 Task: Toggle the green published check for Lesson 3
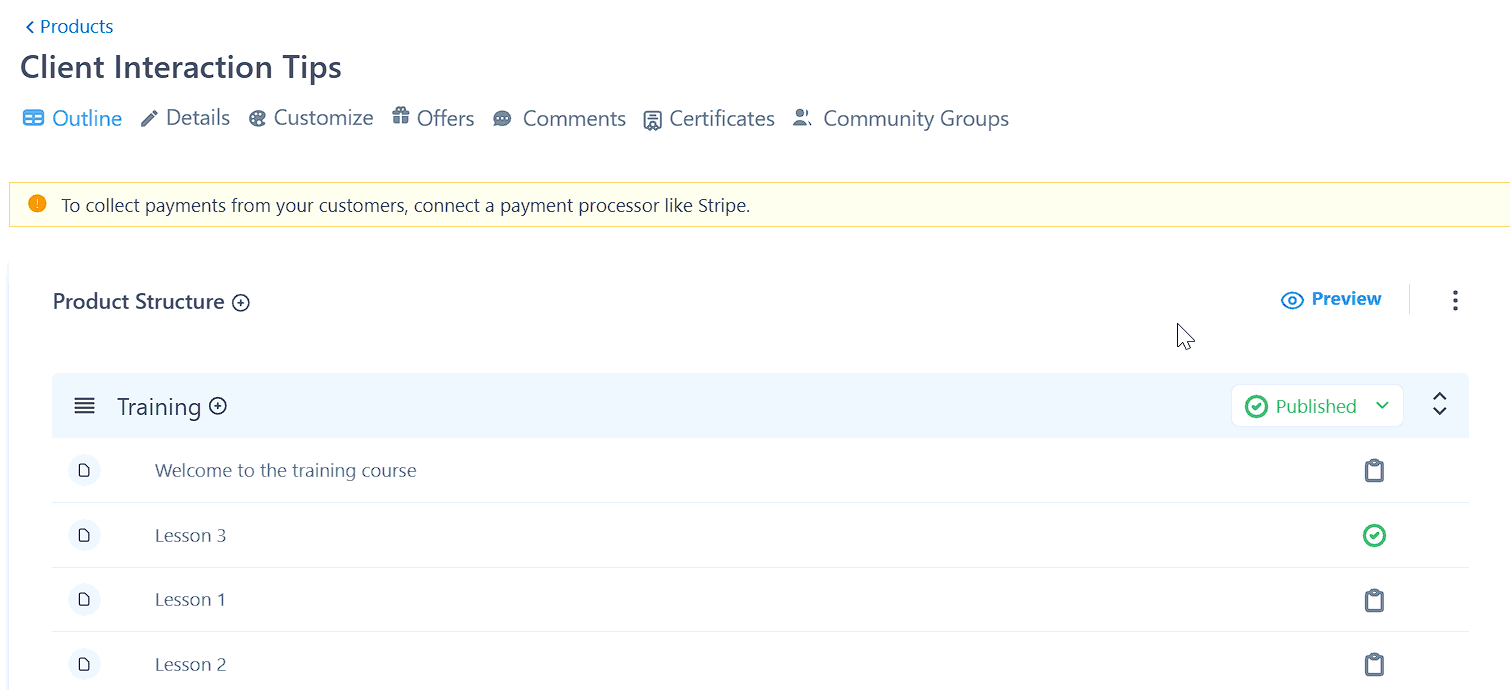tap(1374, 536)
